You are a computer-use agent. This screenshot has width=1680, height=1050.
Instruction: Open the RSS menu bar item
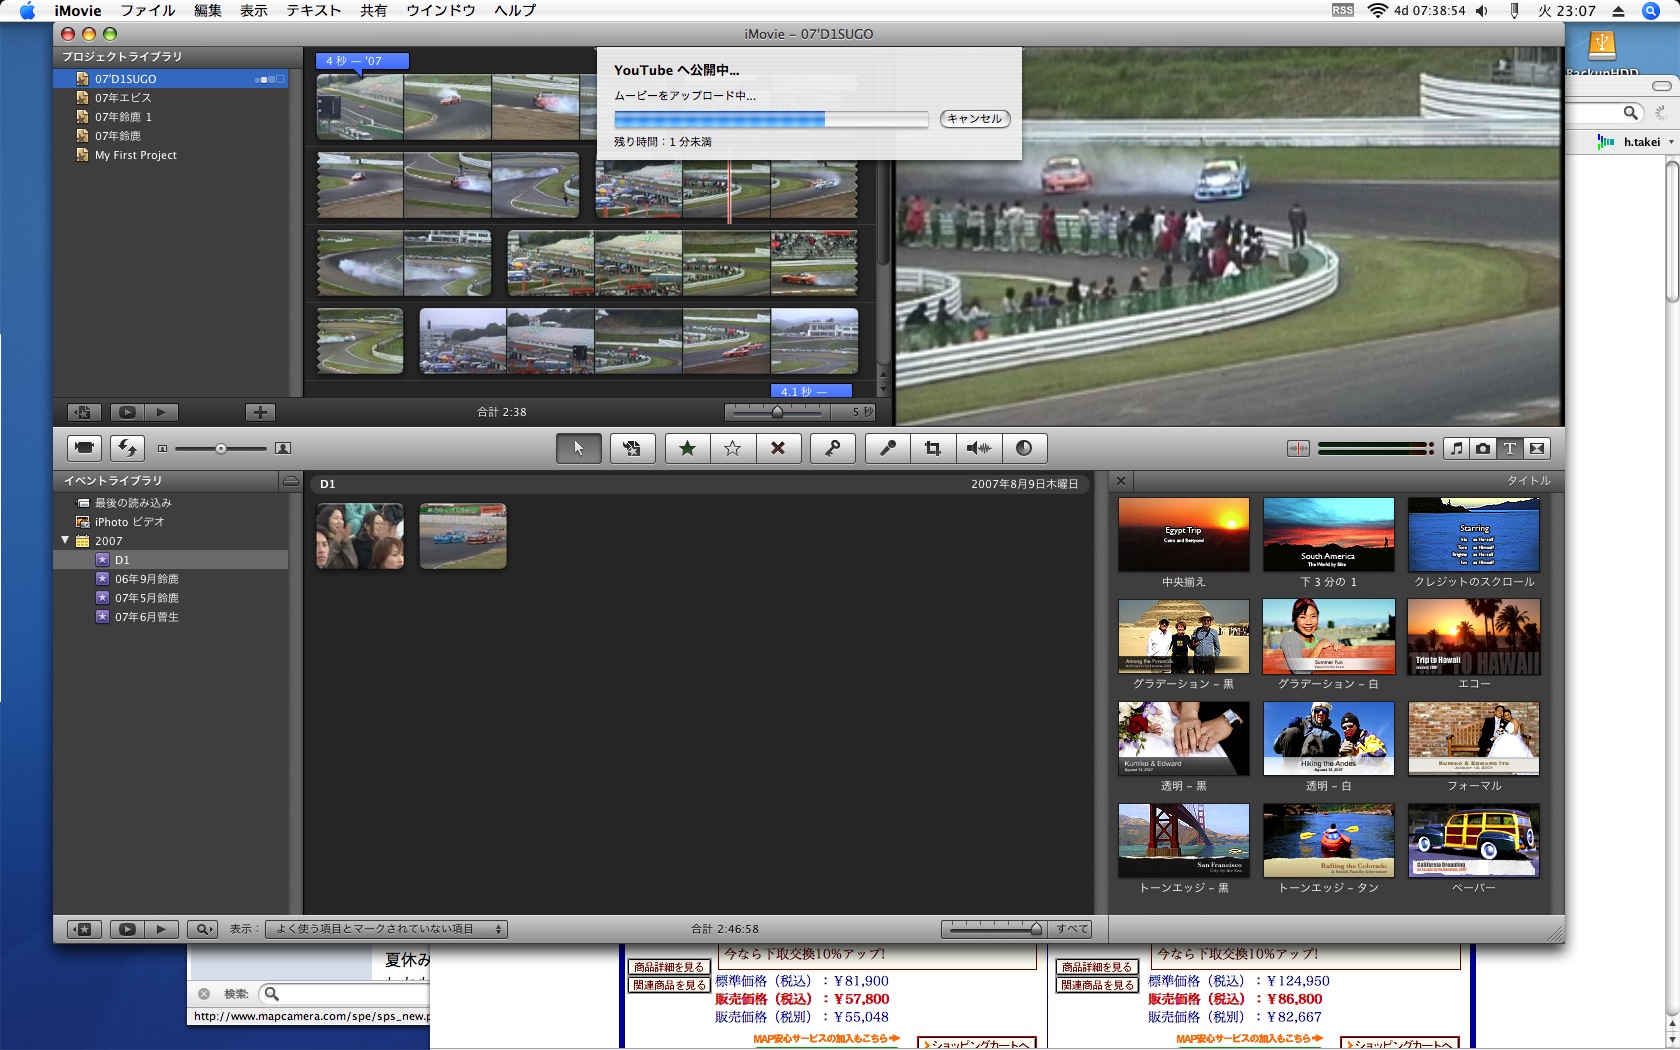click(x=1342, y=10)
